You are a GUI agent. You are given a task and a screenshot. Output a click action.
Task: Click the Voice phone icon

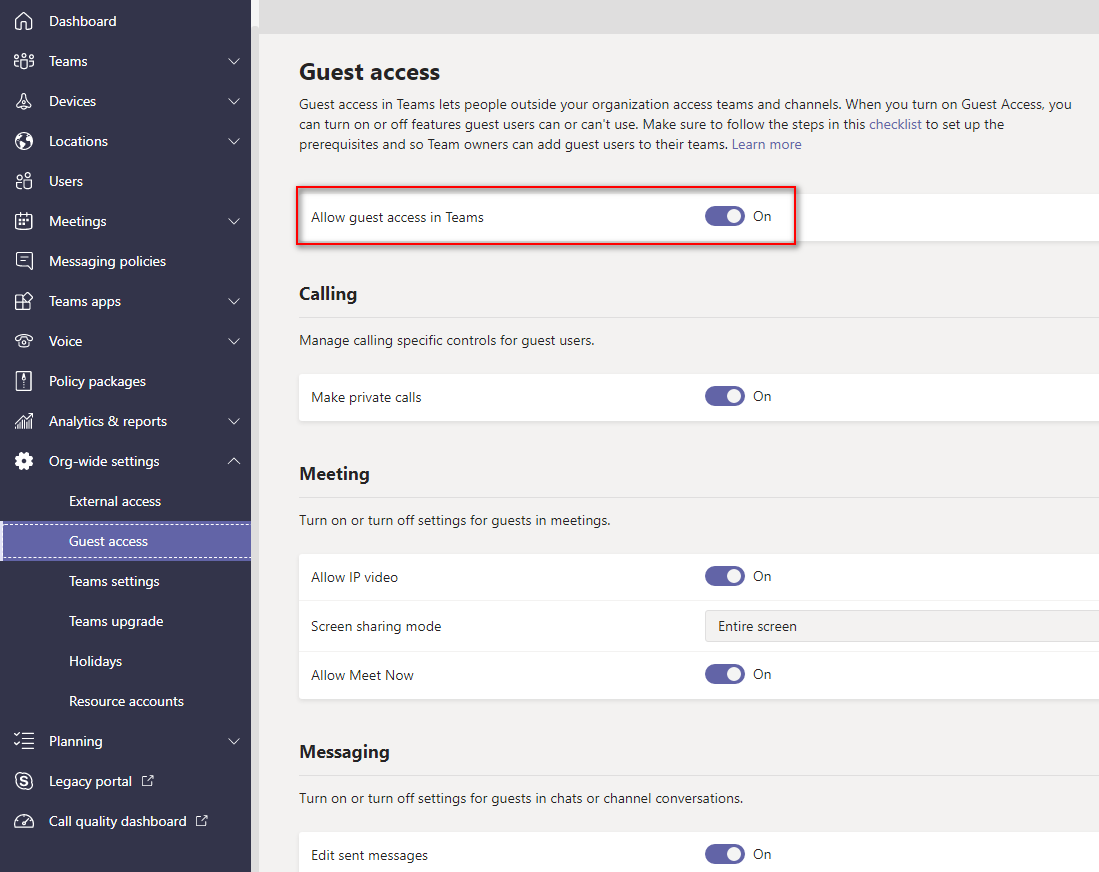click(x=24, y=341)
